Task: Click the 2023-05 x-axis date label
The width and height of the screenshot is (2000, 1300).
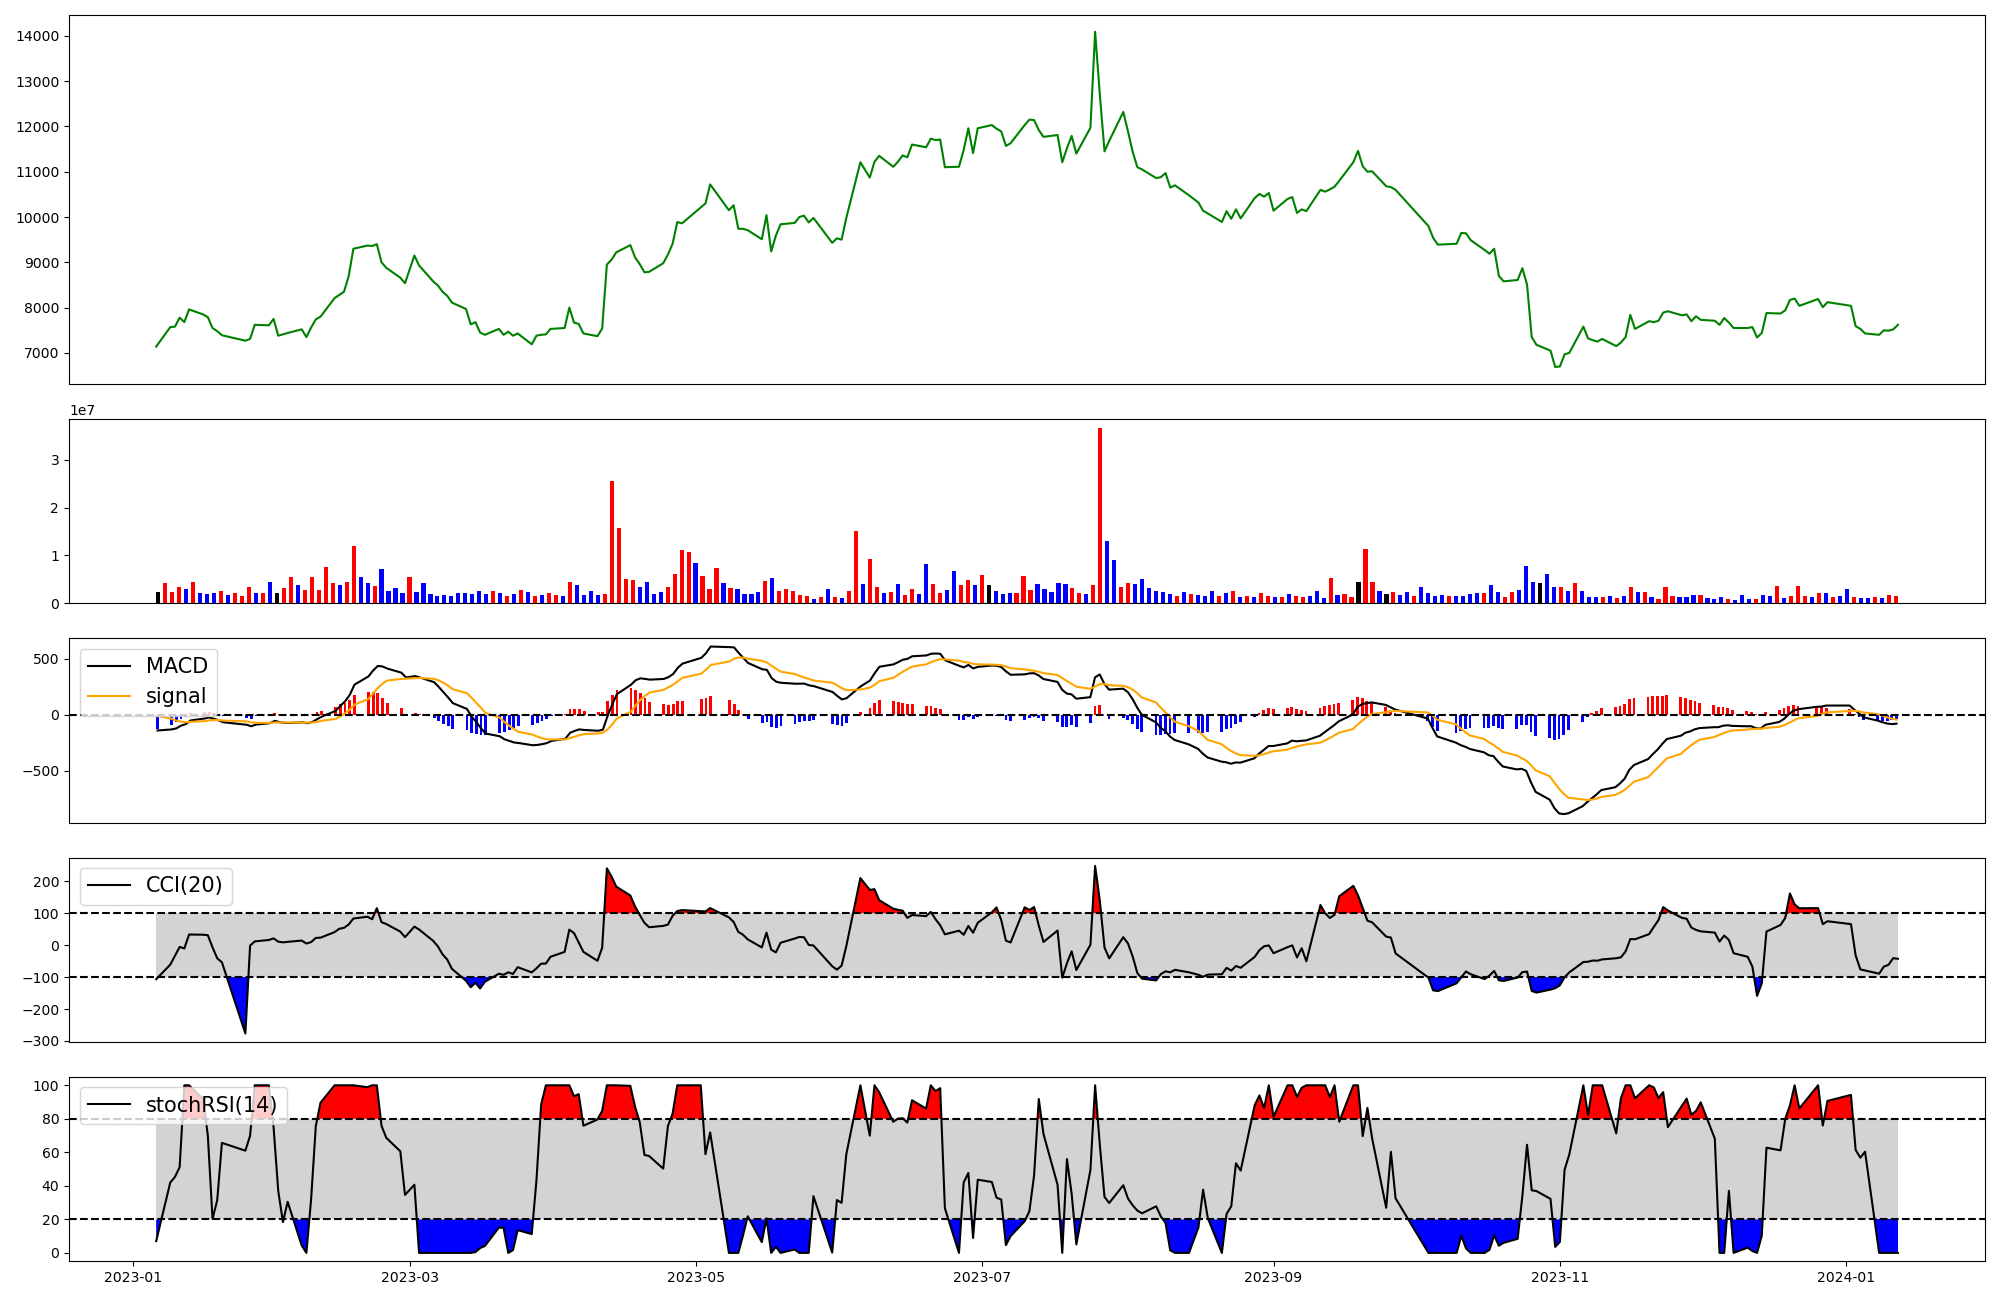Action: tap(696, 1277)
